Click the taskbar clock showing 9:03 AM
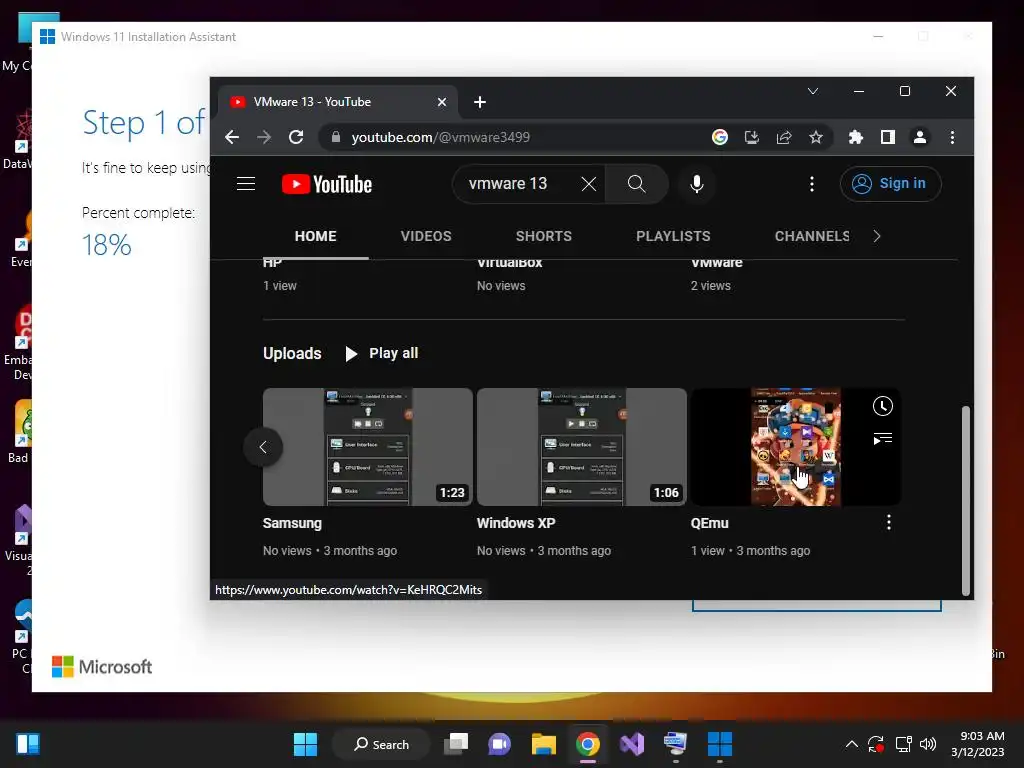Viewport: 1024px width, 768px height. pos(977,744)
